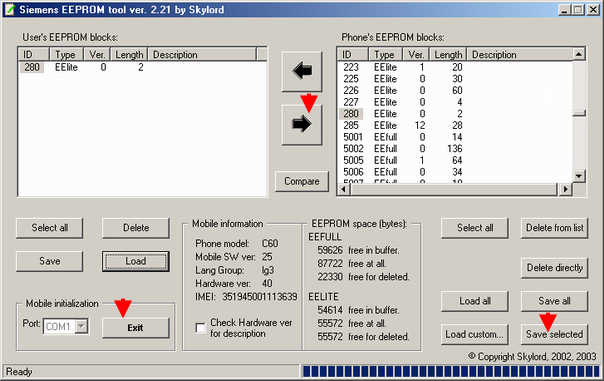Click Ver. column header in phone's blocks list
The width and height of the screenshot is (604, 381).
[416, 55]
